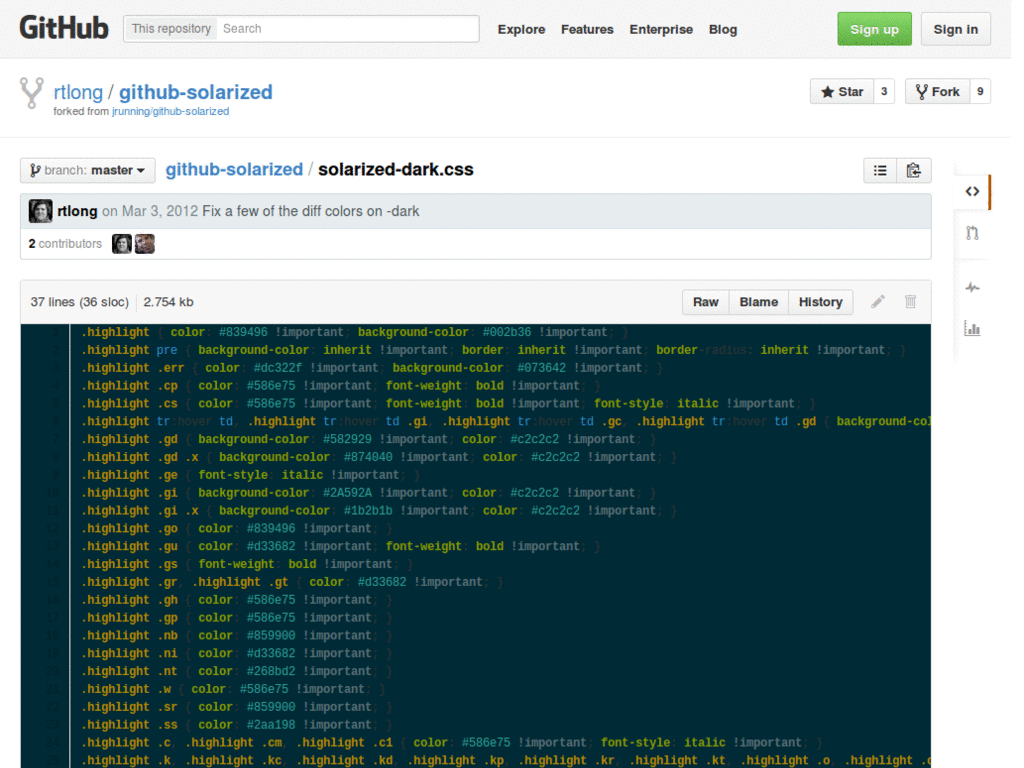The height and width of the screenshot is (768, 1024).
Task: Focus the Search input field
Action: (347, 29)
